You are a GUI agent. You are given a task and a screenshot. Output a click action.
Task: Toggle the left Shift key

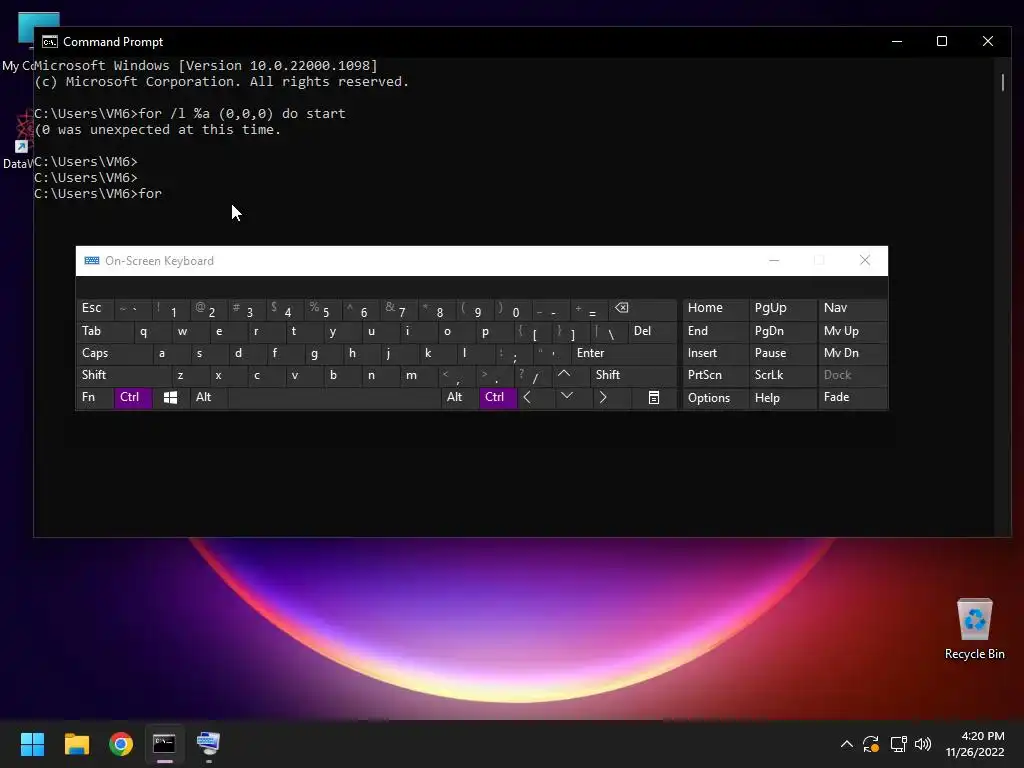123,375
